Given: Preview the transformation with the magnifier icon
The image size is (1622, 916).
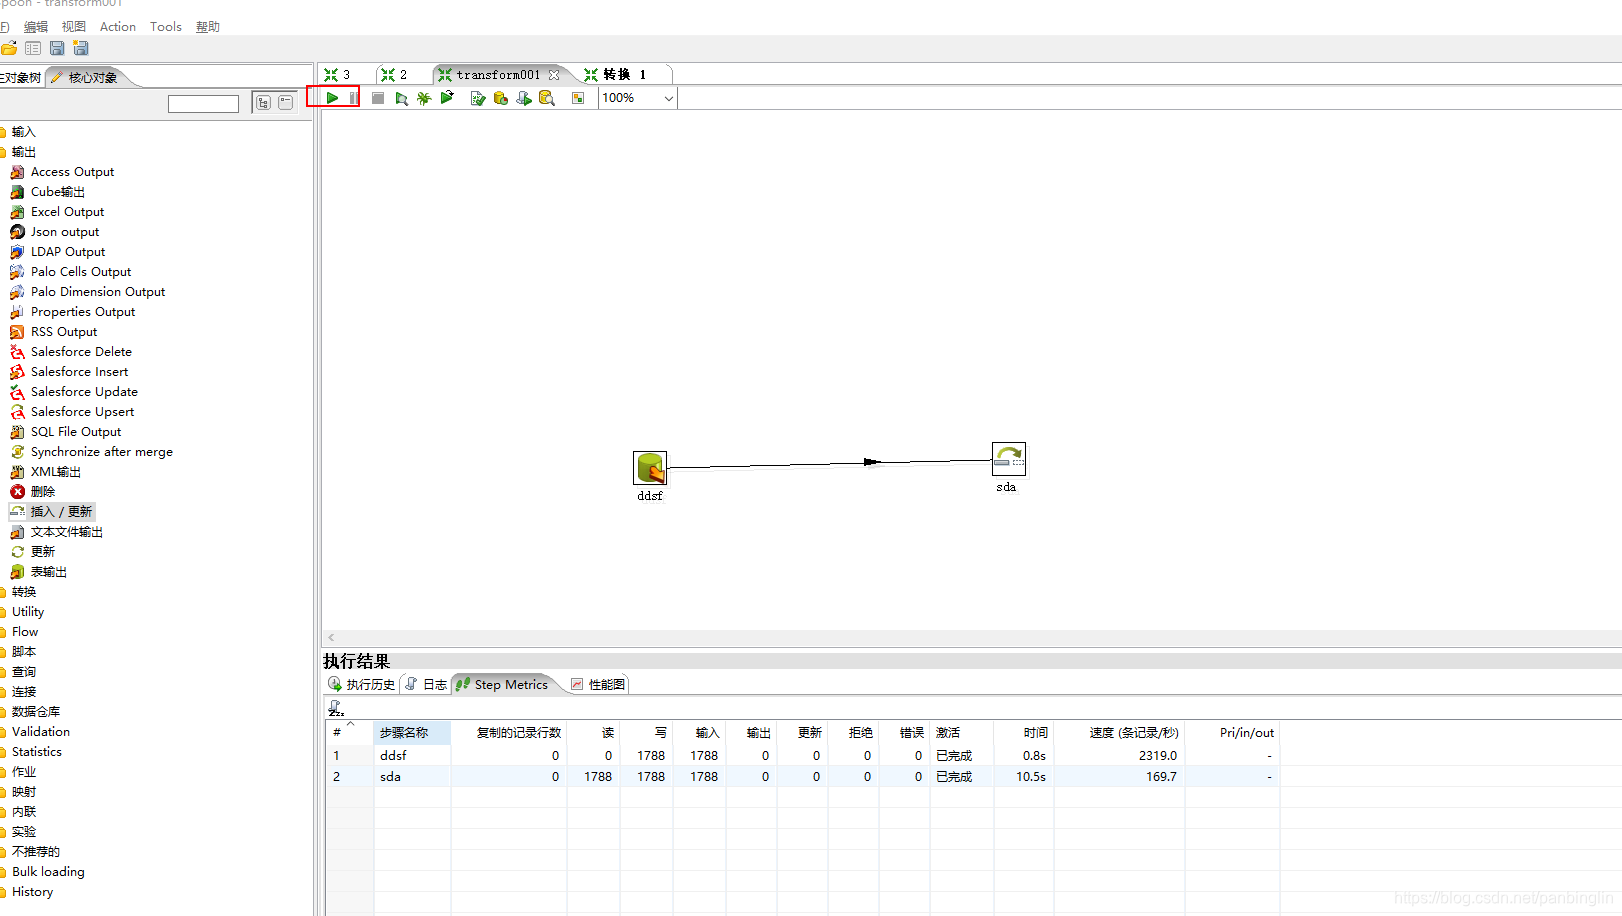Looking at the screenshot, I should pos(401,98).
